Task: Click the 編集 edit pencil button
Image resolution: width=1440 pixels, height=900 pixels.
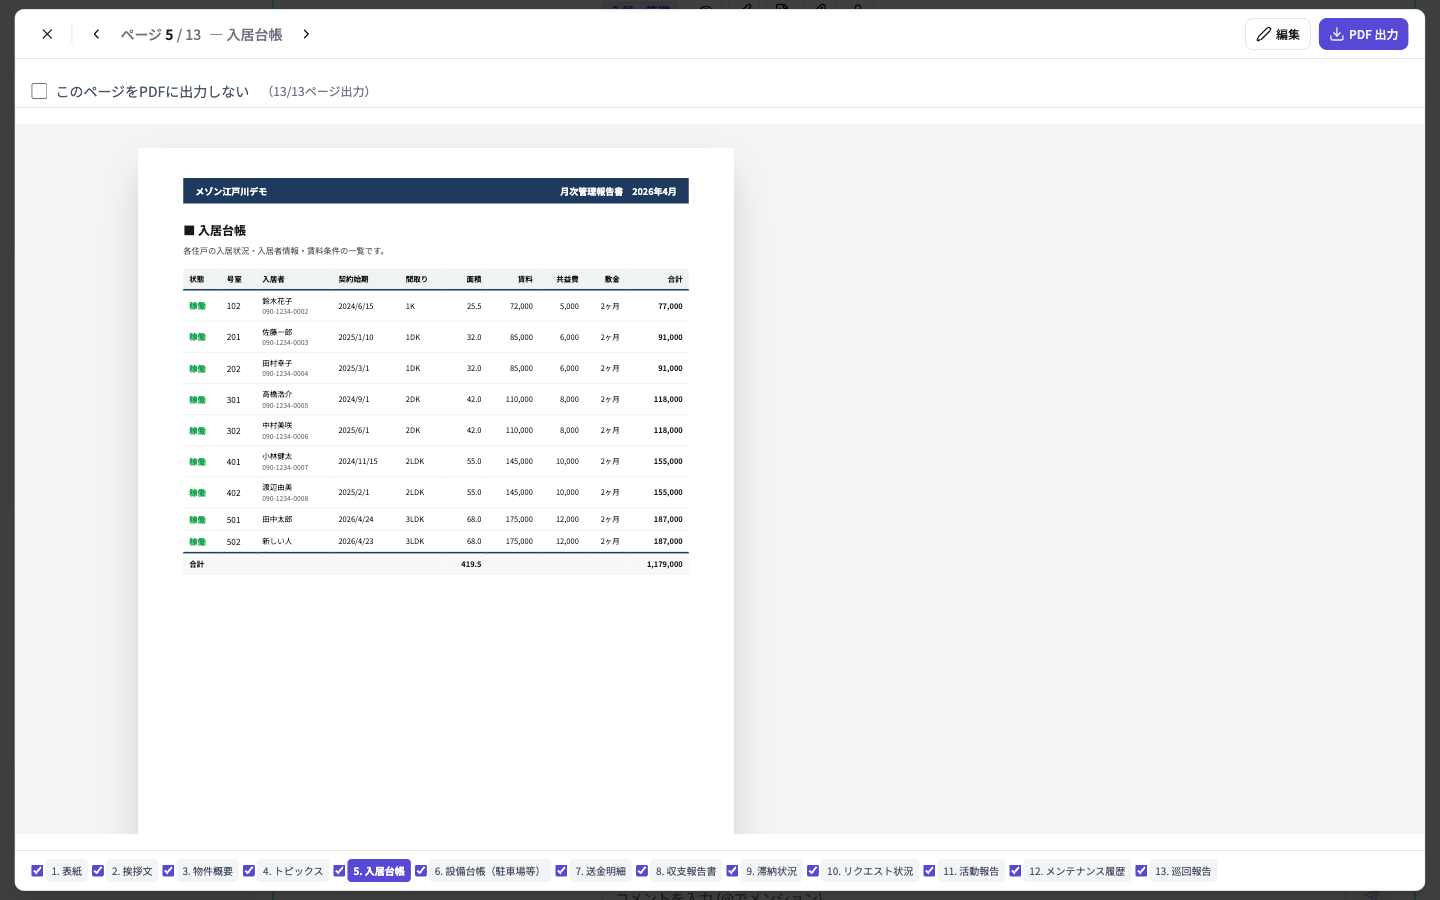Action: pyautogui.click(x=1277, y=34)
